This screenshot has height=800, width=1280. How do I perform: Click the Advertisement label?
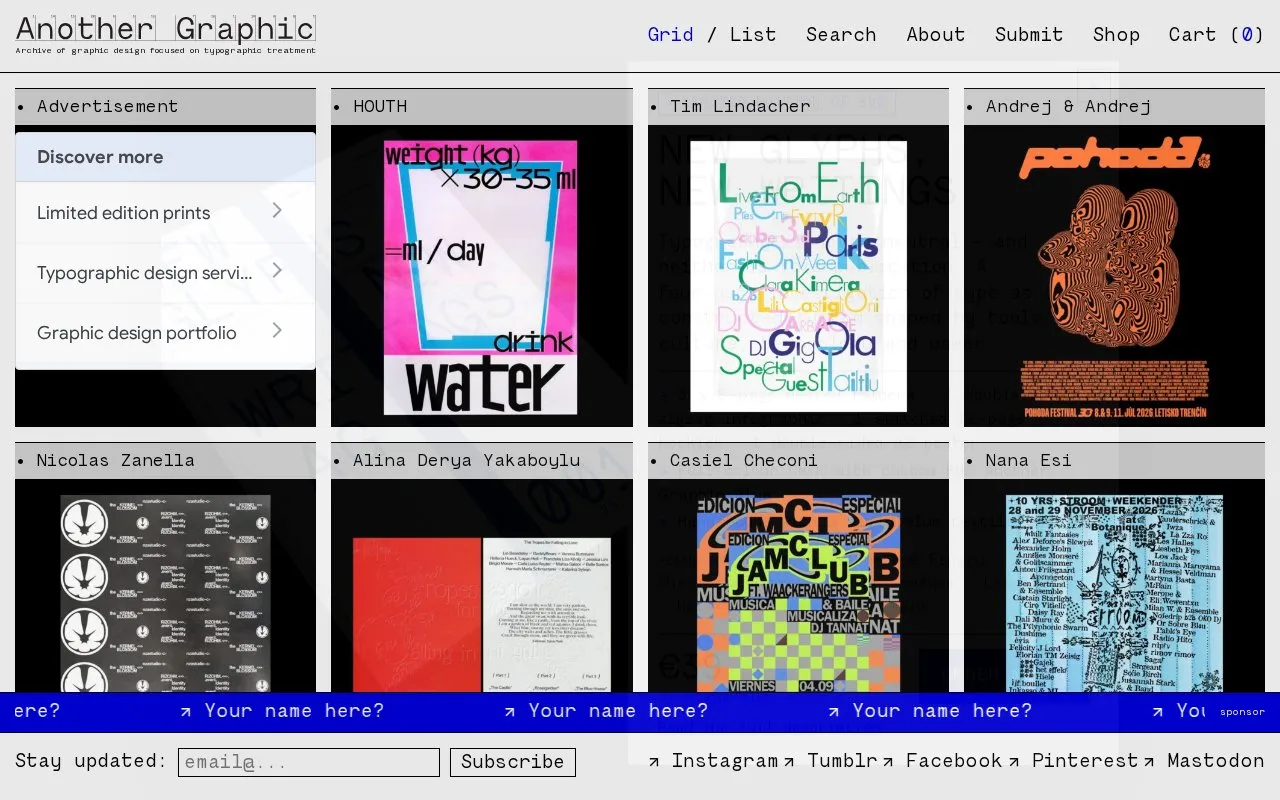click(107, 106)
